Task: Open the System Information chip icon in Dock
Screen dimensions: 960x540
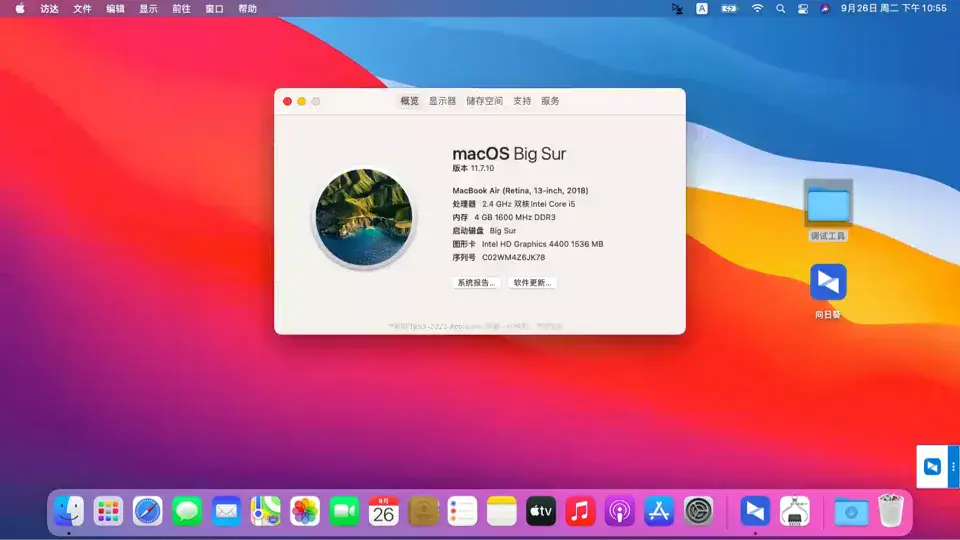Action: pos(795,511)
